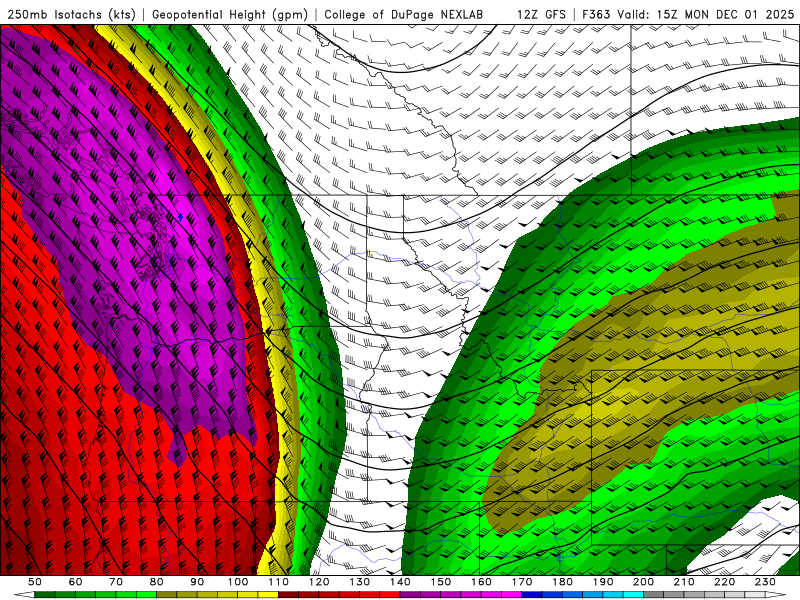The width and height of the screenshot is (800, 600).
Task: Click the "80" legend value
Action: [157, 582]
